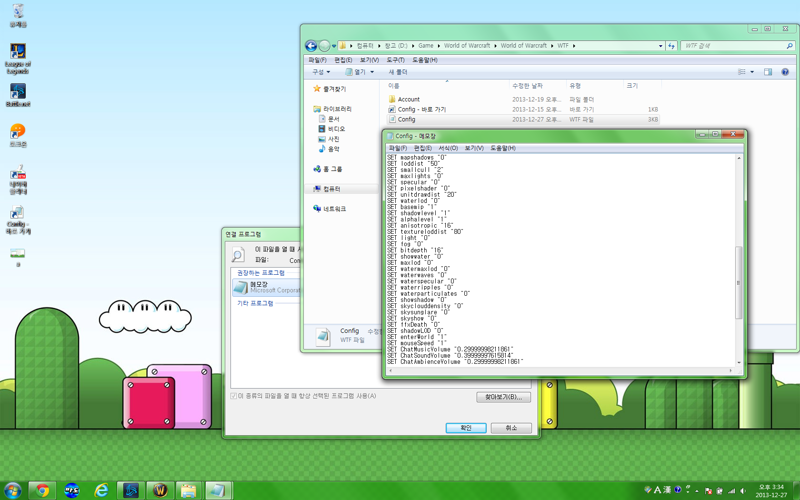The width and height of the screenshot is (800, 500).
Task: Click the clock showing 3:34 in the tray
Action: [x=771, y=491]
